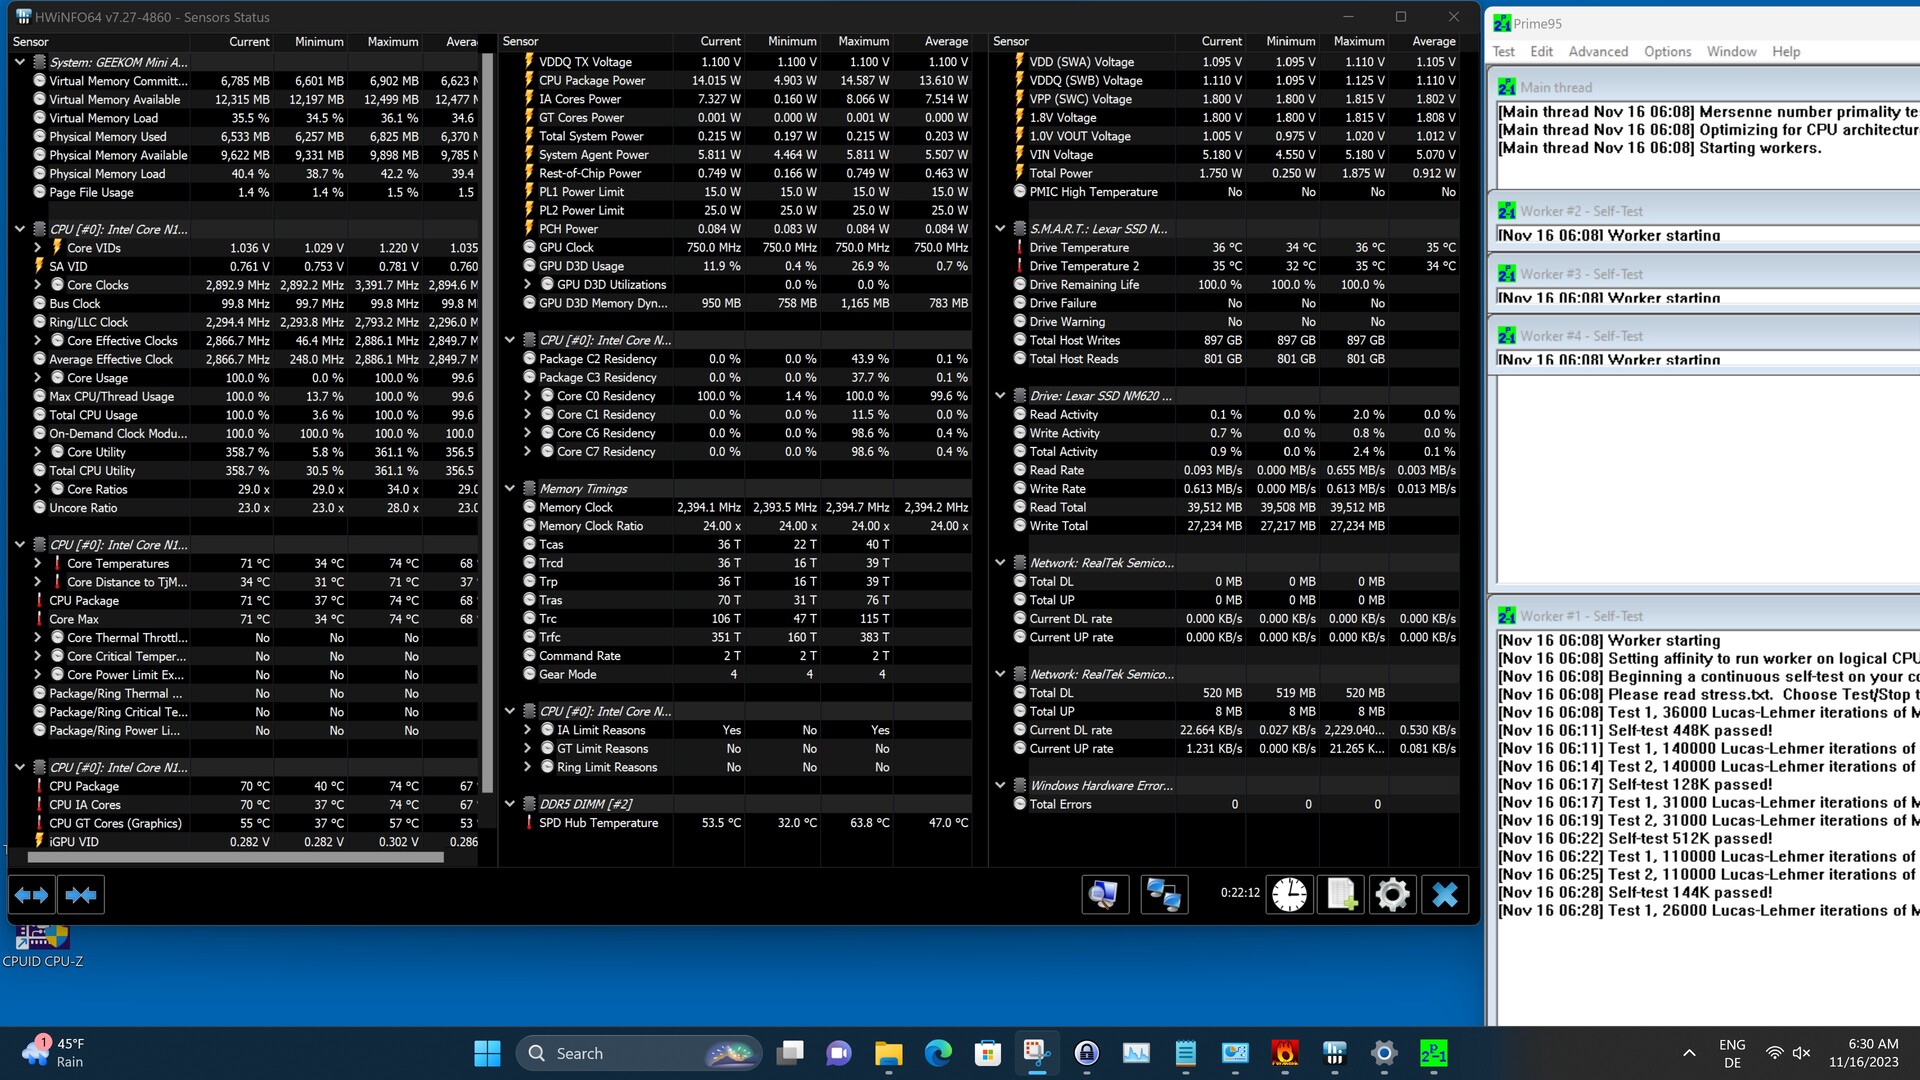The width and height of the screenshot is (1920, 1080).
Task: Open the HWiNFO summary monitor icon
Action: tap(1104, 894)
